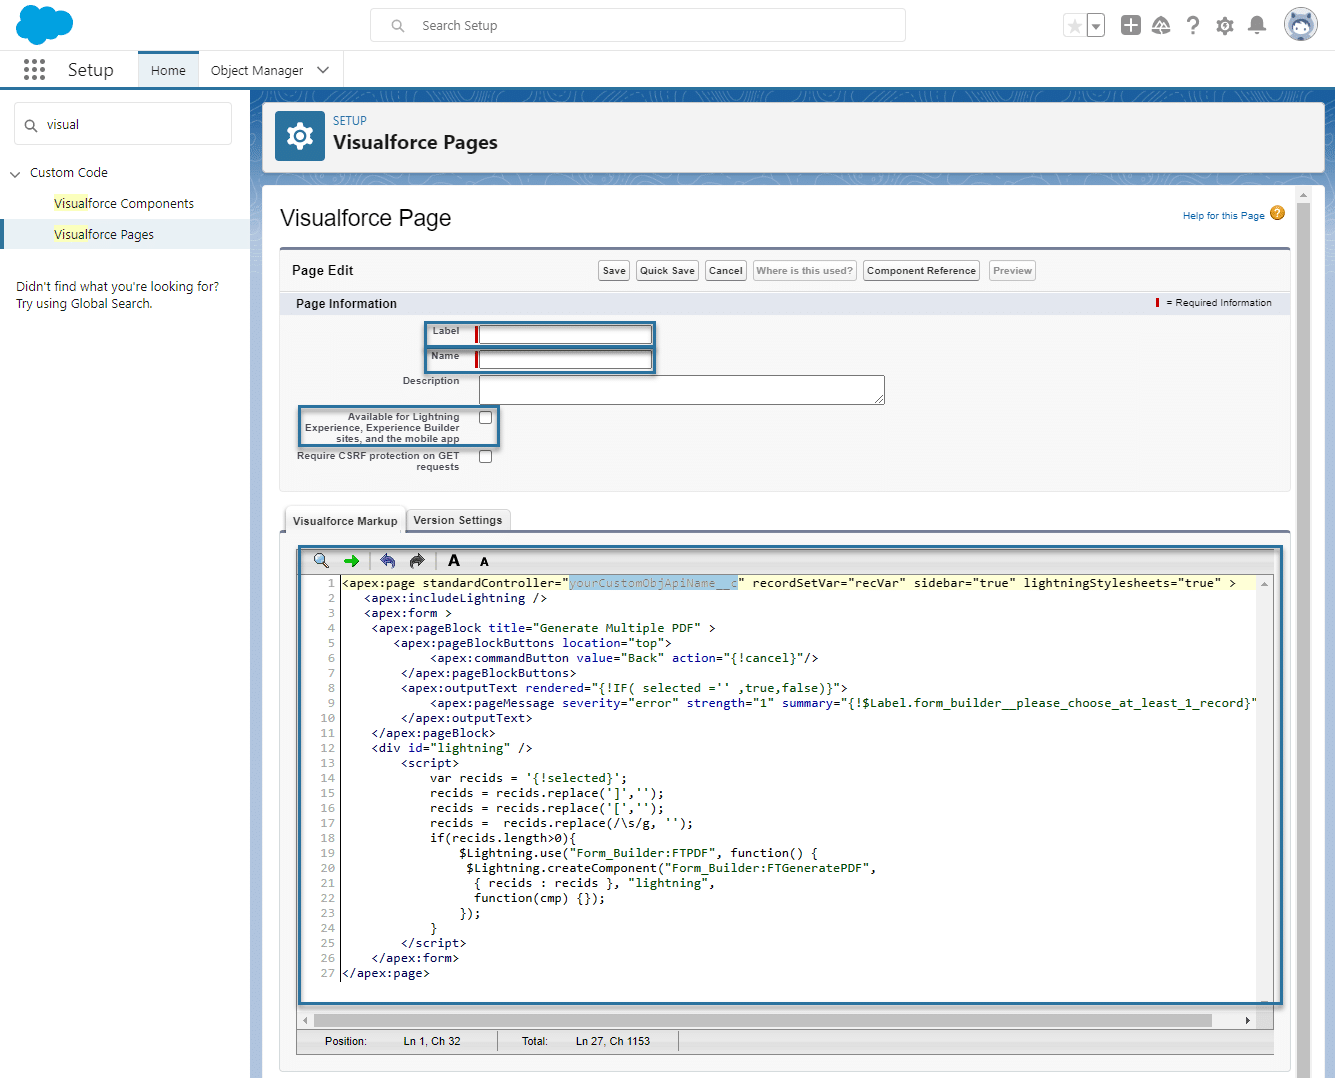
Task: Check Require CSRF protection on GET requests
Action: tap(485, 455)
